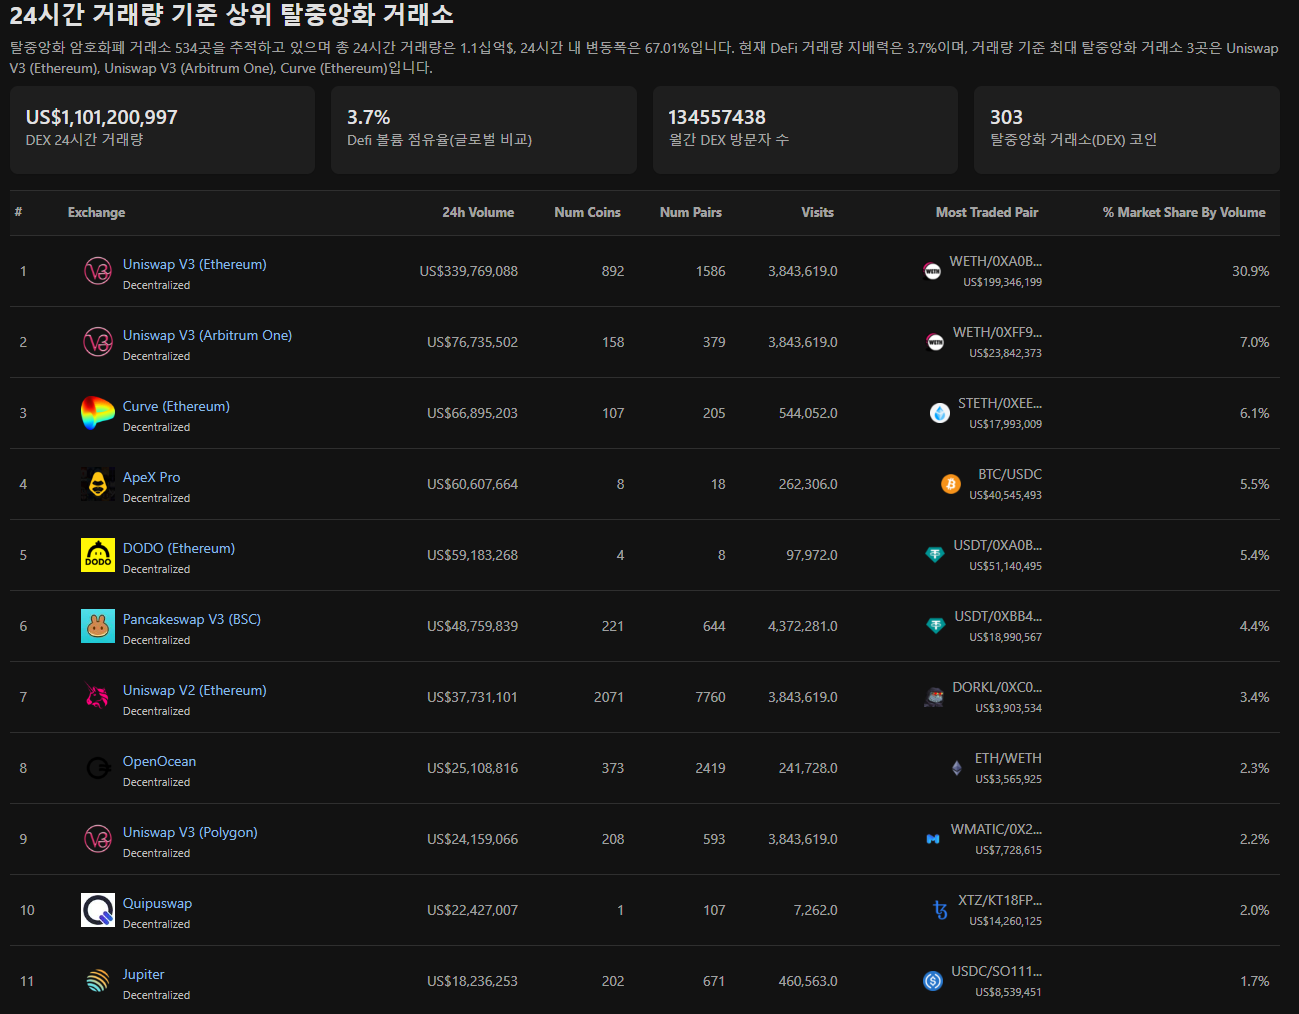Click the 303 decentralized exchange coins card
Screen dimensions: 1299x1014
[1127, 130]
